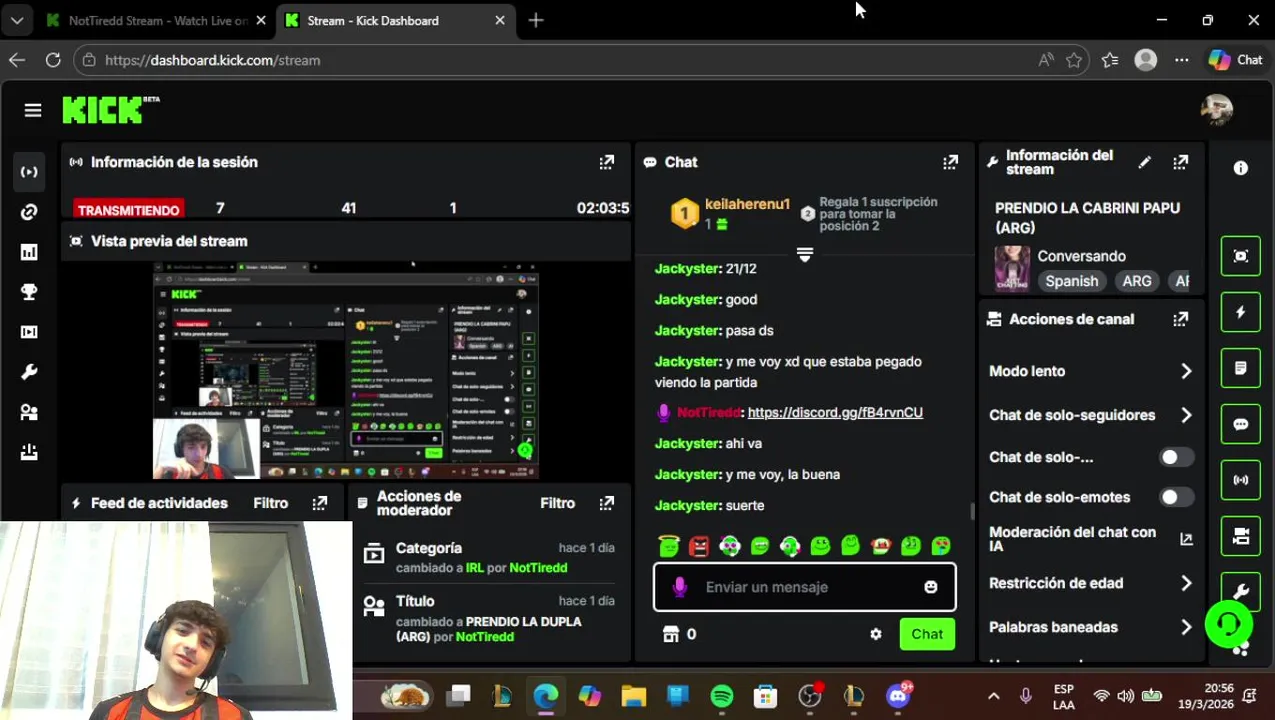Image resolution: width=1275 pixels, height=720 pixels.
Task: Click the Enviar un mensaje input field
Action: coord(804,587)
